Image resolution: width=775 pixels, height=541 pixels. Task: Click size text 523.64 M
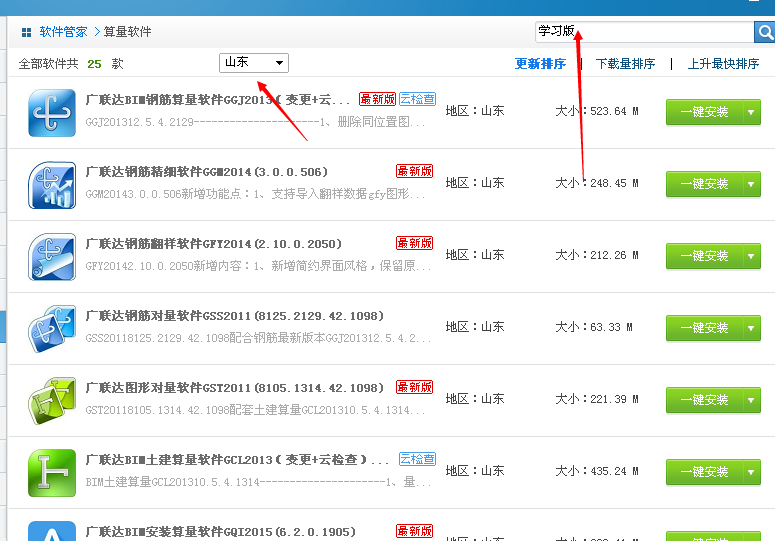(x=614, y=112)
